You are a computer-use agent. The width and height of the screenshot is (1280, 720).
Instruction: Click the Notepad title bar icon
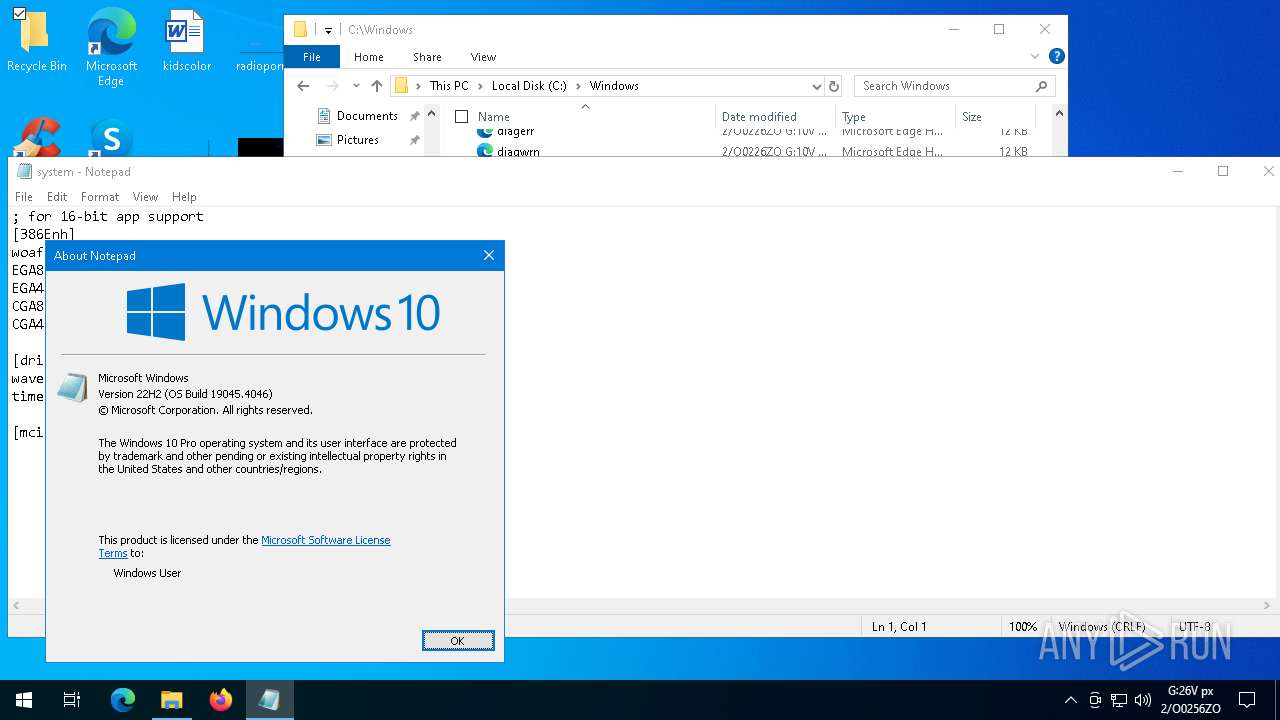click(24, 171)
